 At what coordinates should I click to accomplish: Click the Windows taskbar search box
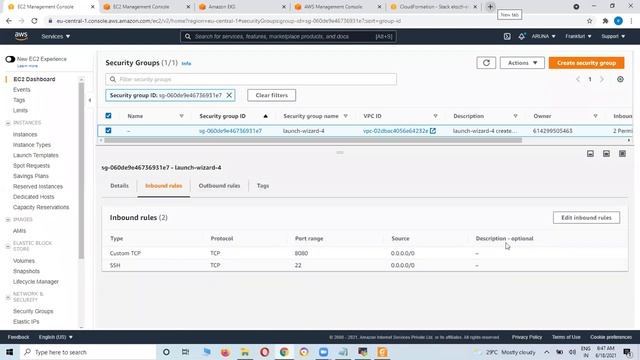pos(87,352)
